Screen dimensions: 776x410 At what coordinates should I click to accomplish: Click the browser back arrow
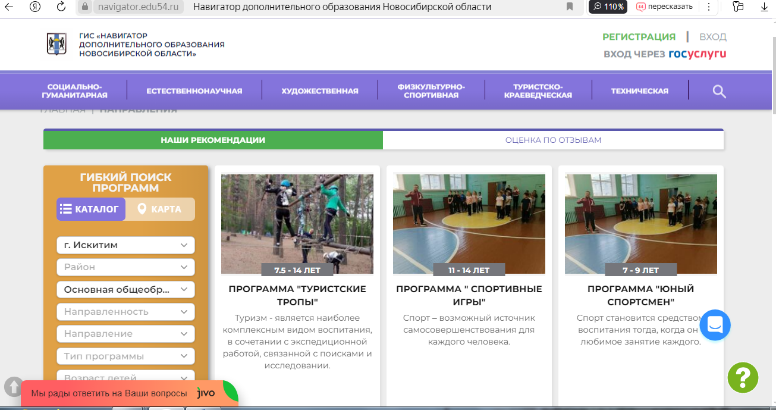point(9,7)
